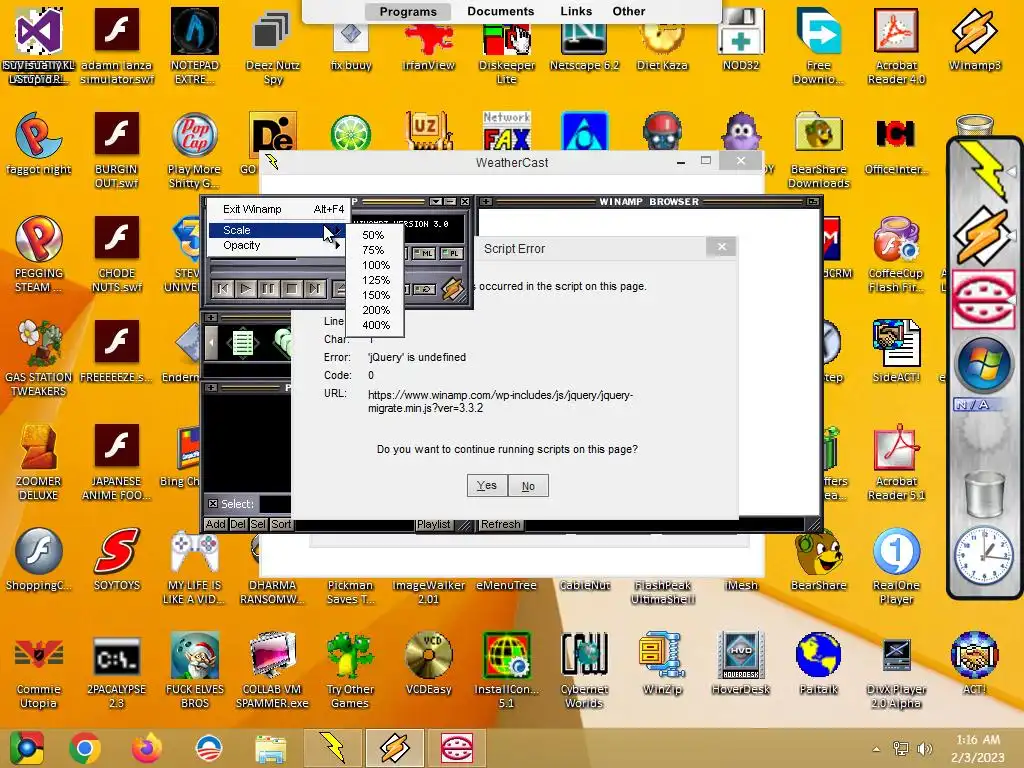This screenshot has height=768, width=1024.
Task: Switch to Documents tab at top
Action: tap(500, 11)
